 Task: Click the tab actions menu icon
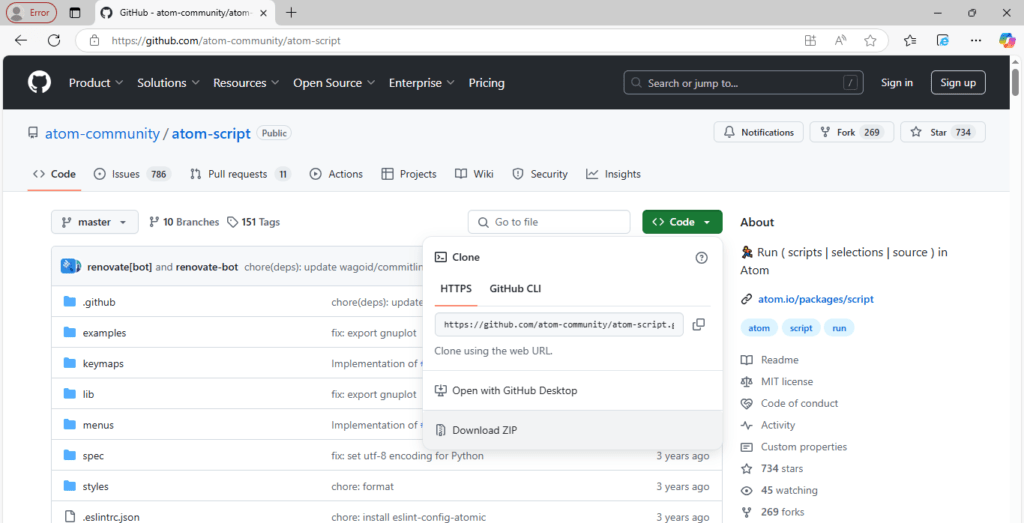[x=75, y=12]
